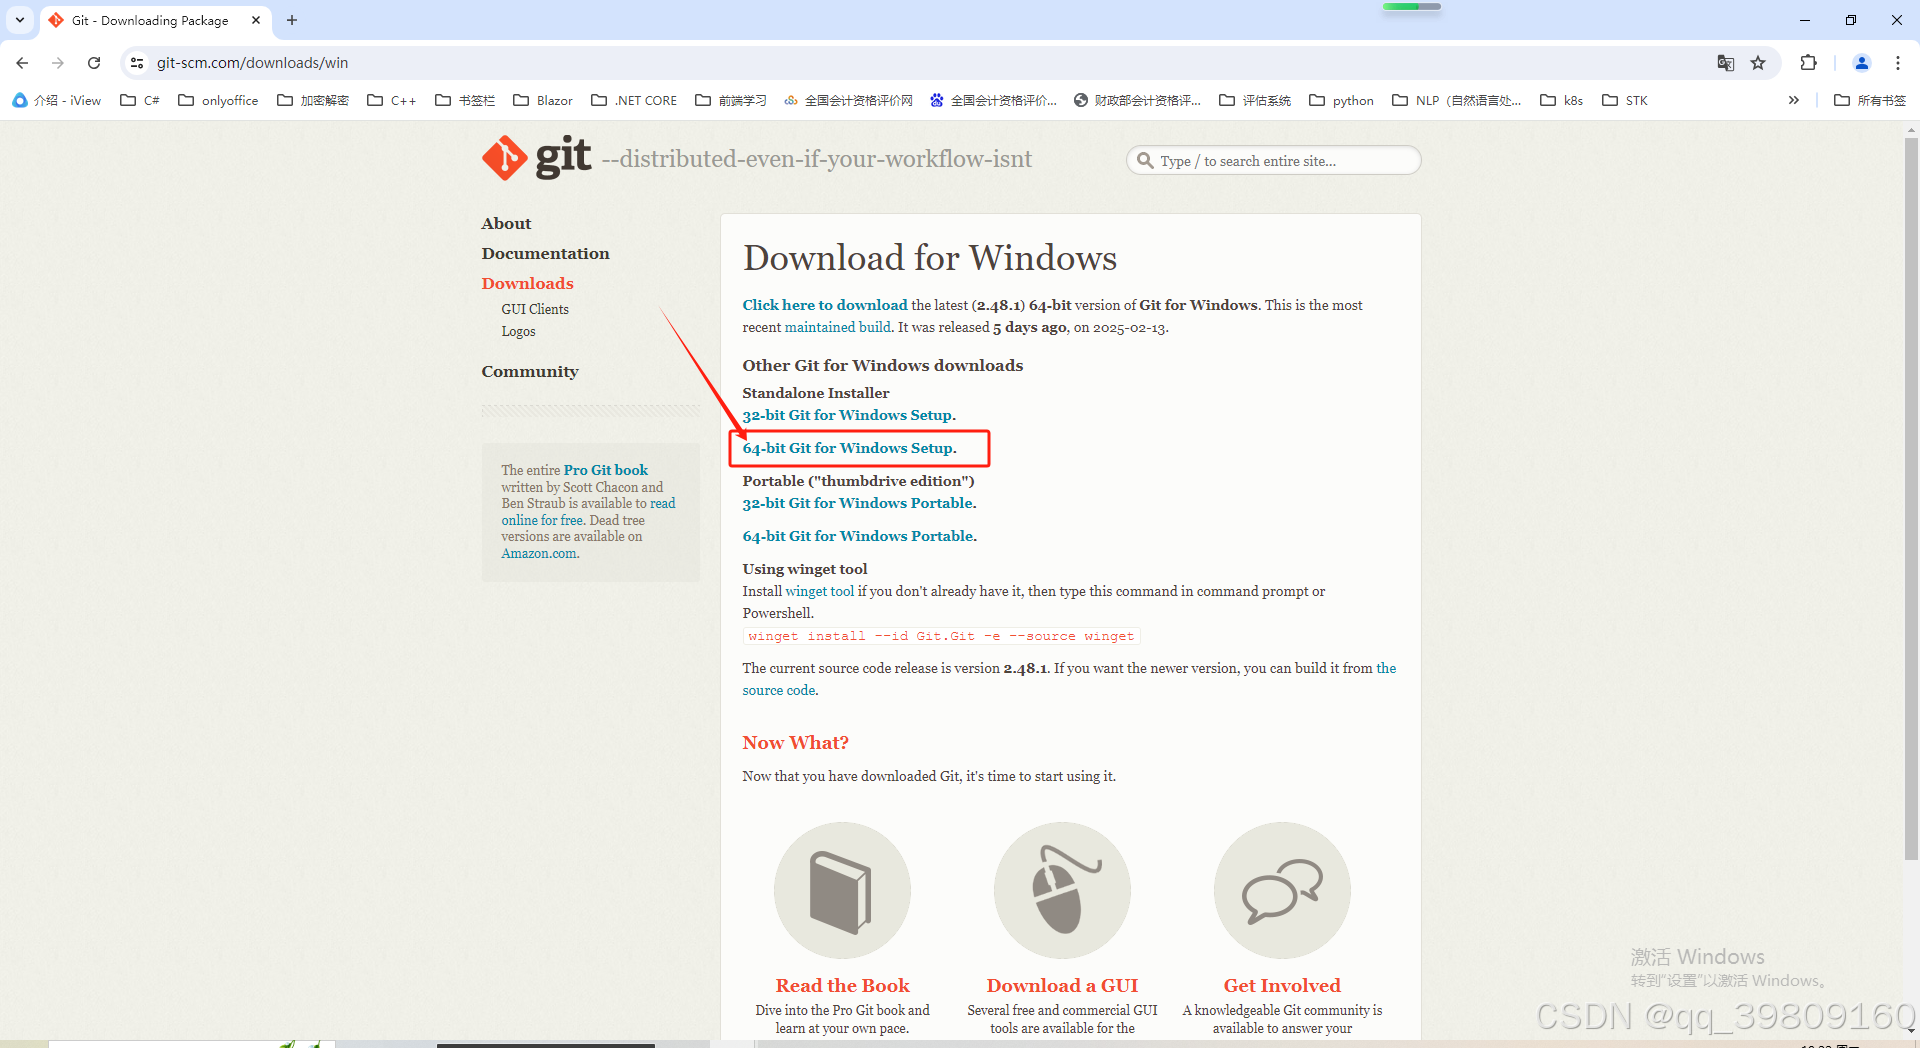Viewport: 1920px width, 1048px height.
Task: Open the 财政部会计资格评 bookmark
Action: (x=1137, y=100)
